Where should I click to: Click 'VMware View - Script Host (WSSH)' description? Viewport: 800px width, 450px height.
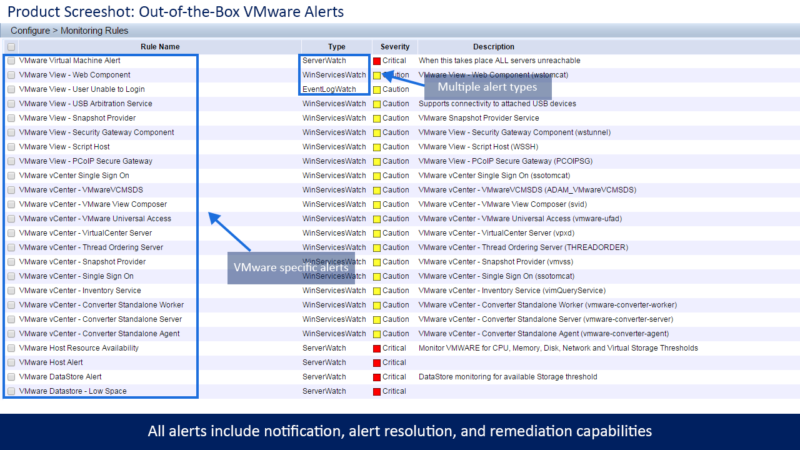[x=478, y=146]
